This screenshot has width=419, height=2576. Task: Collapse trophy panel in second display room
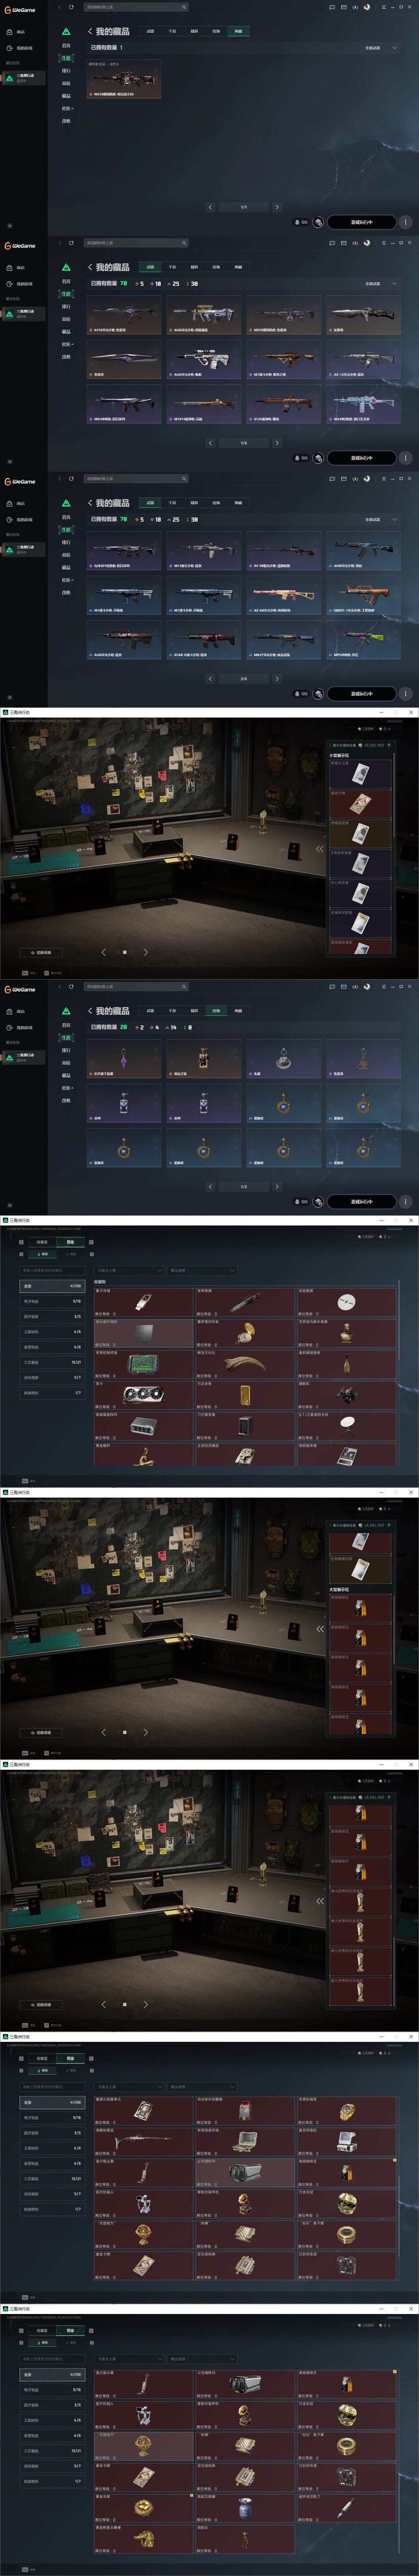click(320, 1629)
